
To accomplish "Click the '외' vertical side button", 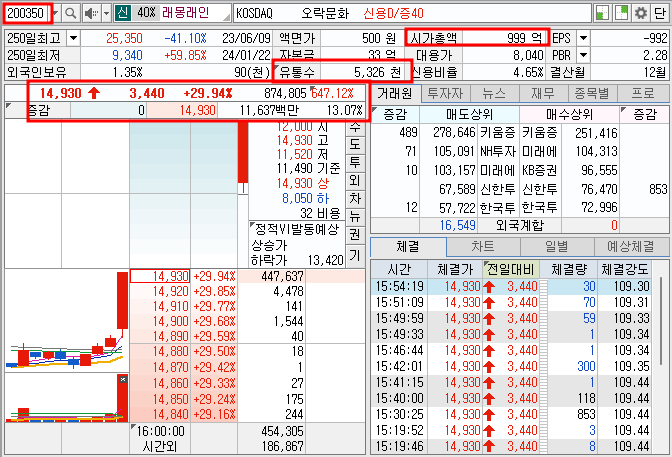I will point(355,180).
